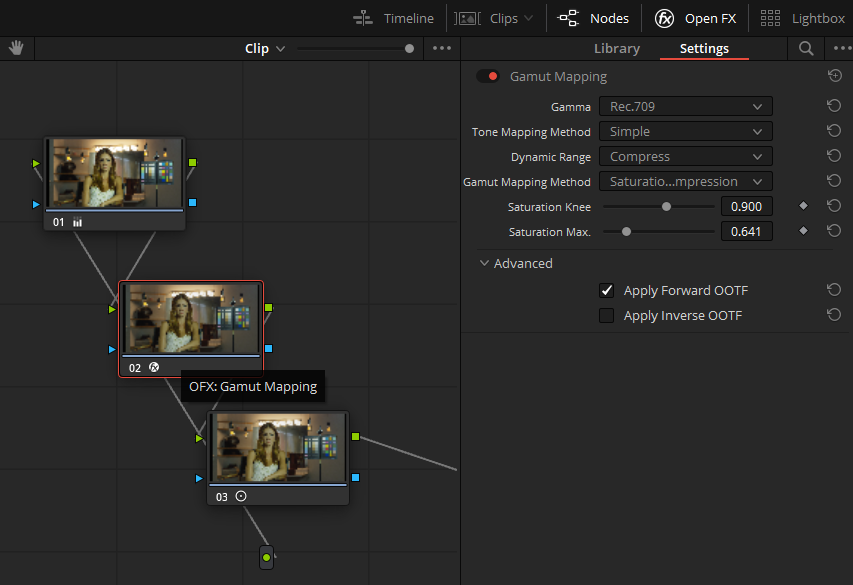The image size is (853, 585).
Task: Open the Lightbox view
Action: click(x=802, y=19)
